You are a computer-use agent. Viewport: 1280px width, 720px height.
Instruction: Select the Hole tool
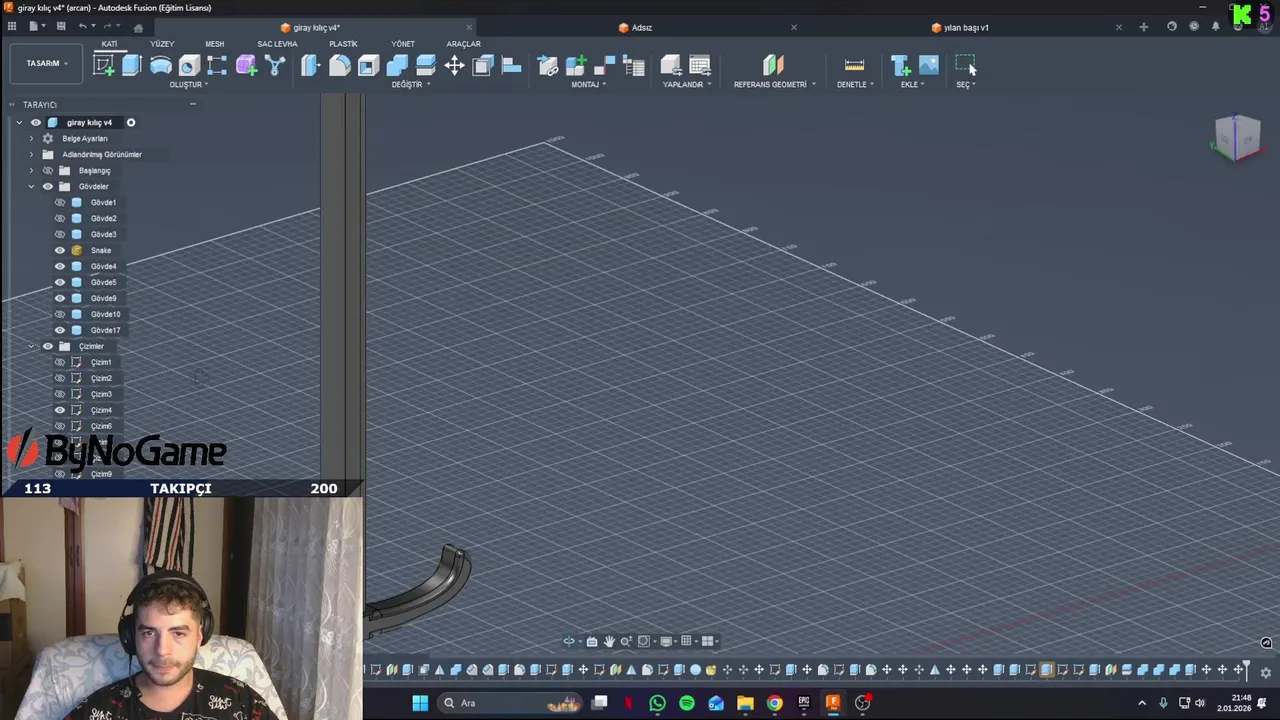point(189,66)
